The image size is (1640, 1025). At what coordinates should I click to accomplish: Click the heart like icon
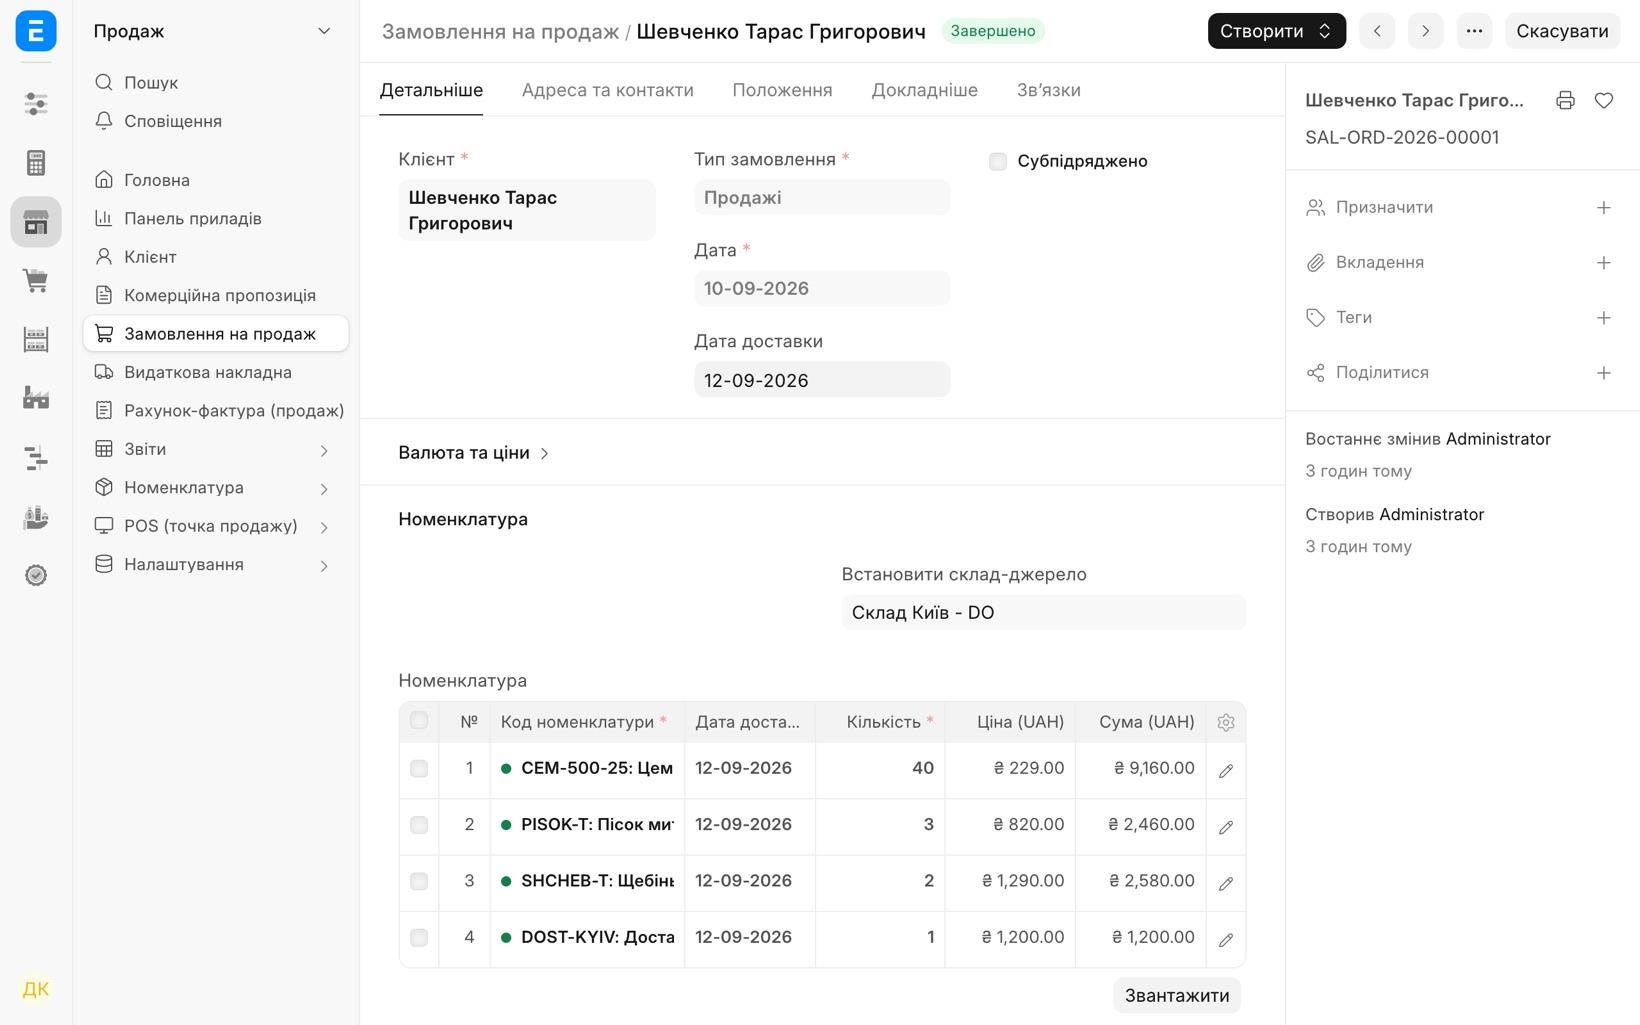(1604, 100)
